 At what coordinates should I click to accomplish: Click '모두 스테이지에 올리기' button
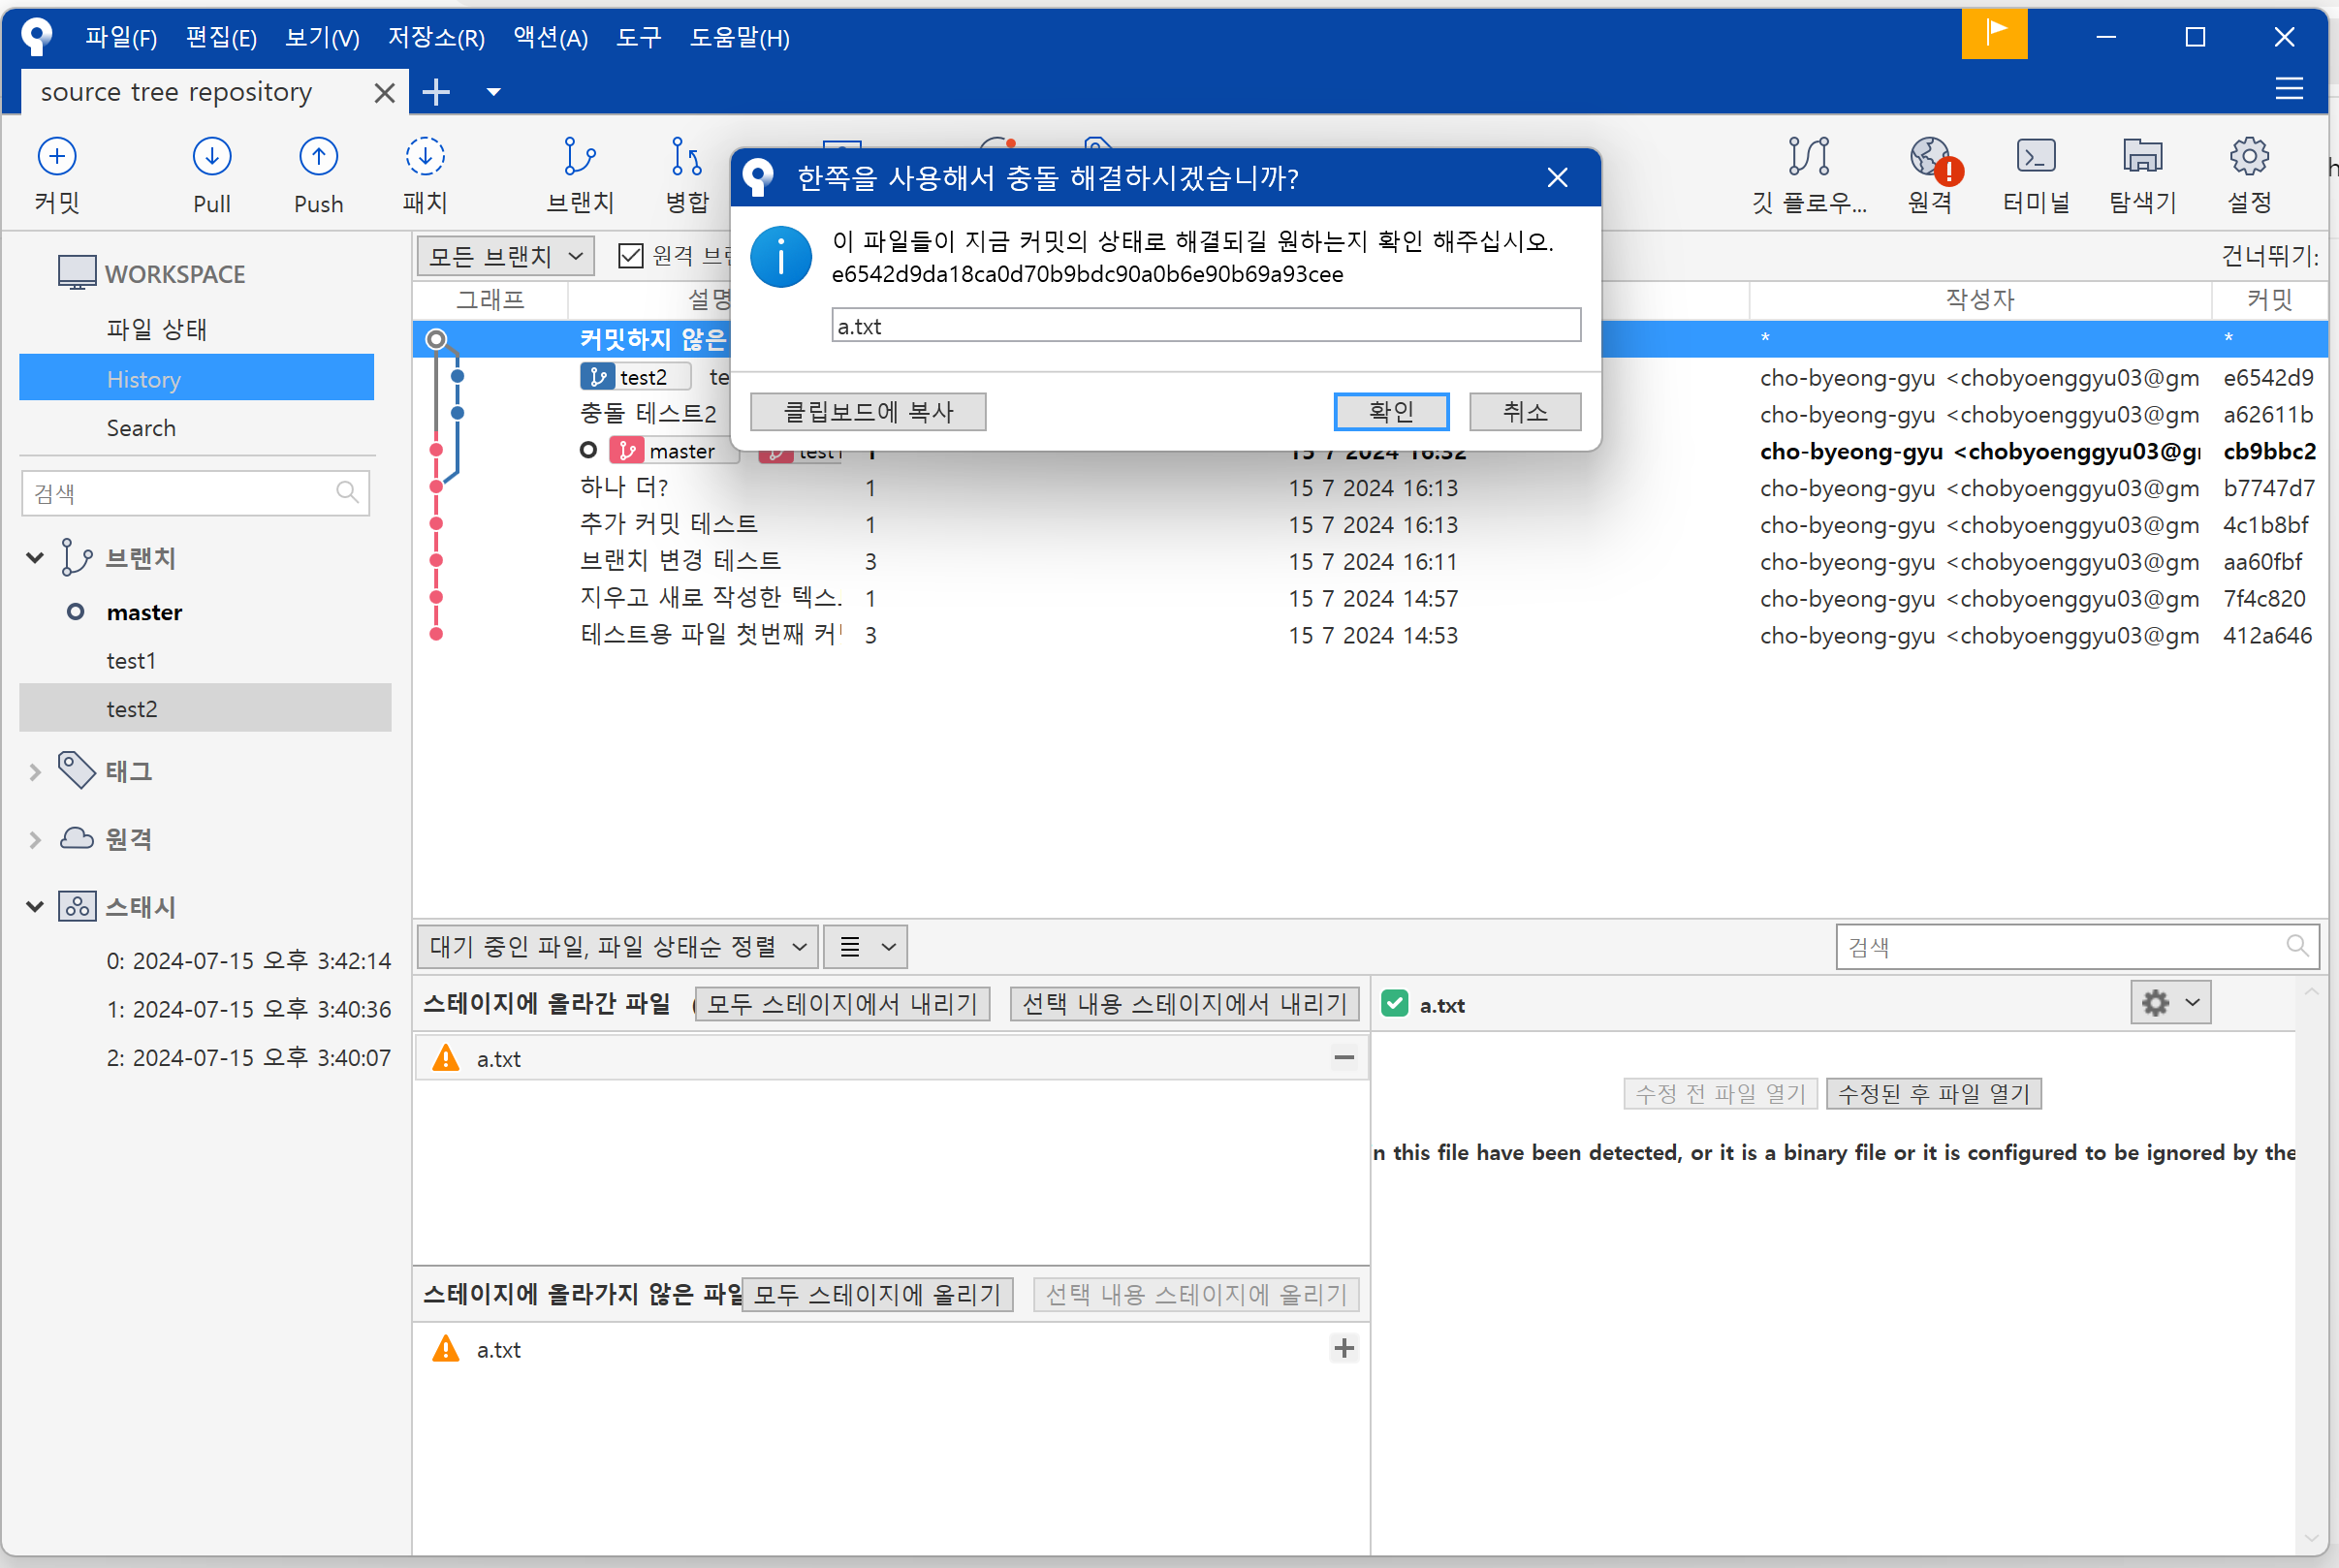tap(877, 1294)
